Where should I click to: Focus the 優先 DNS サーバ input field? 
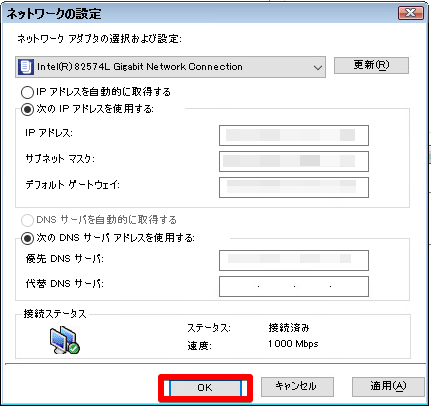(294, 260)
